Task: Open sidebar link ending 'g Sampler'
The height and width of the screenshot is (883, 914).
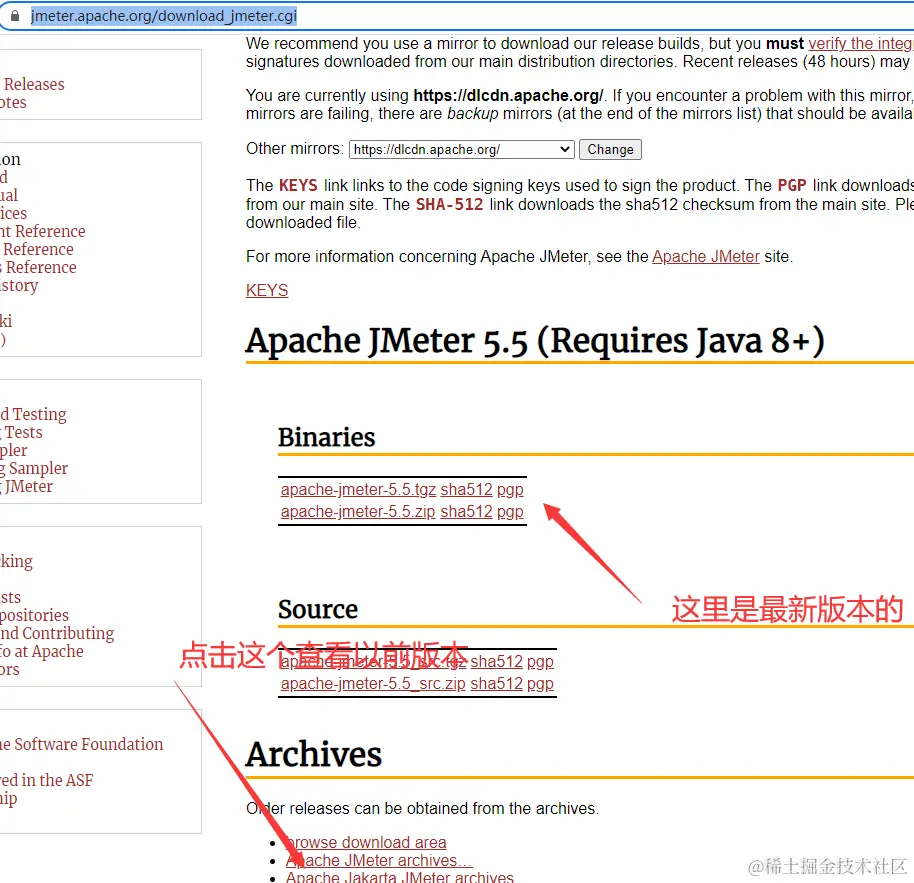Action: (34, 469)
